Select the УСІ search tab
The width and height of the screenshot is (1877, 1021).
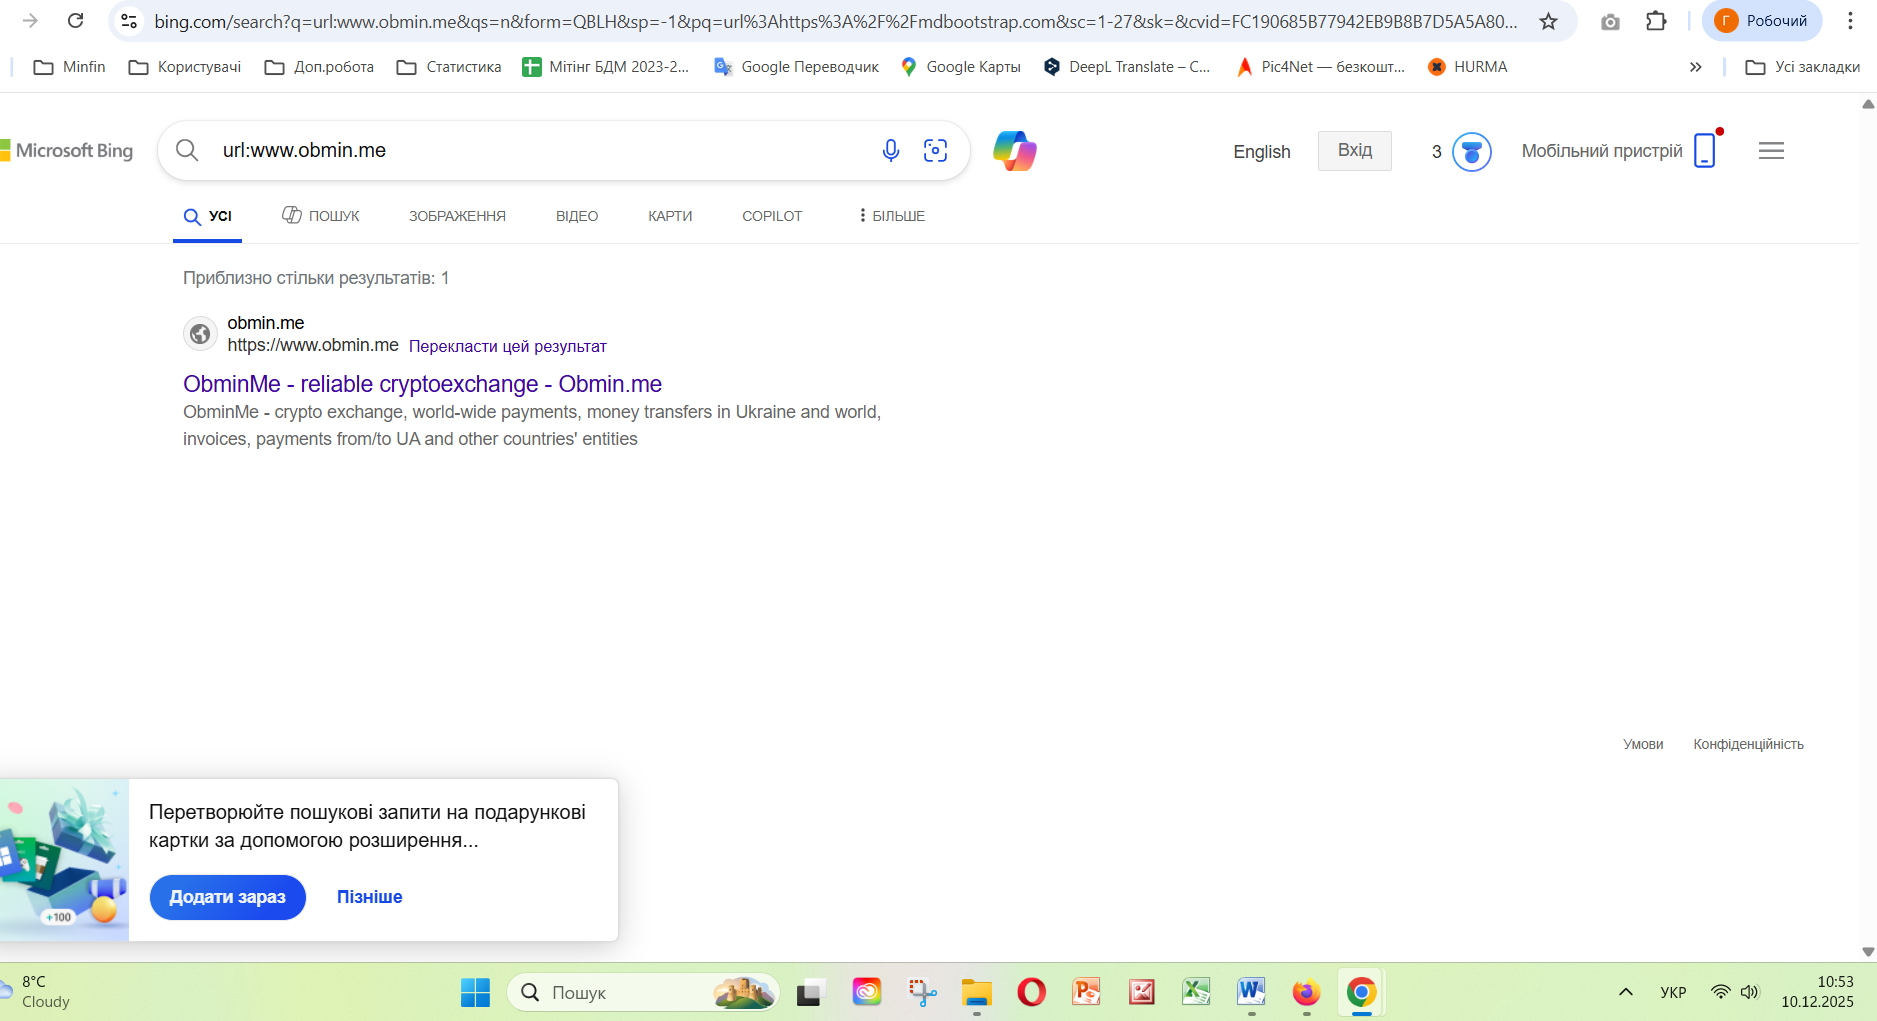(208, 216)
